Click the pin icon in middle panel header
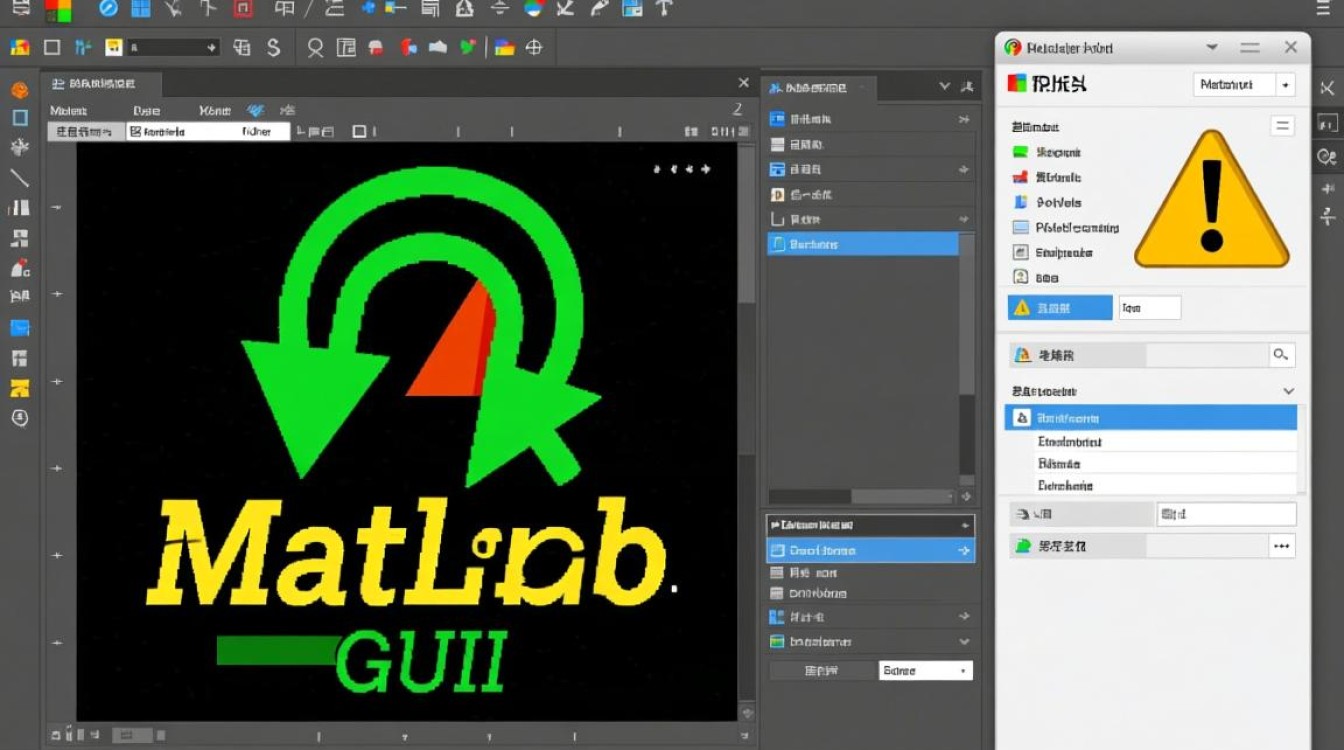Viewport: 1344px width, 750px height. pos(967,88)
